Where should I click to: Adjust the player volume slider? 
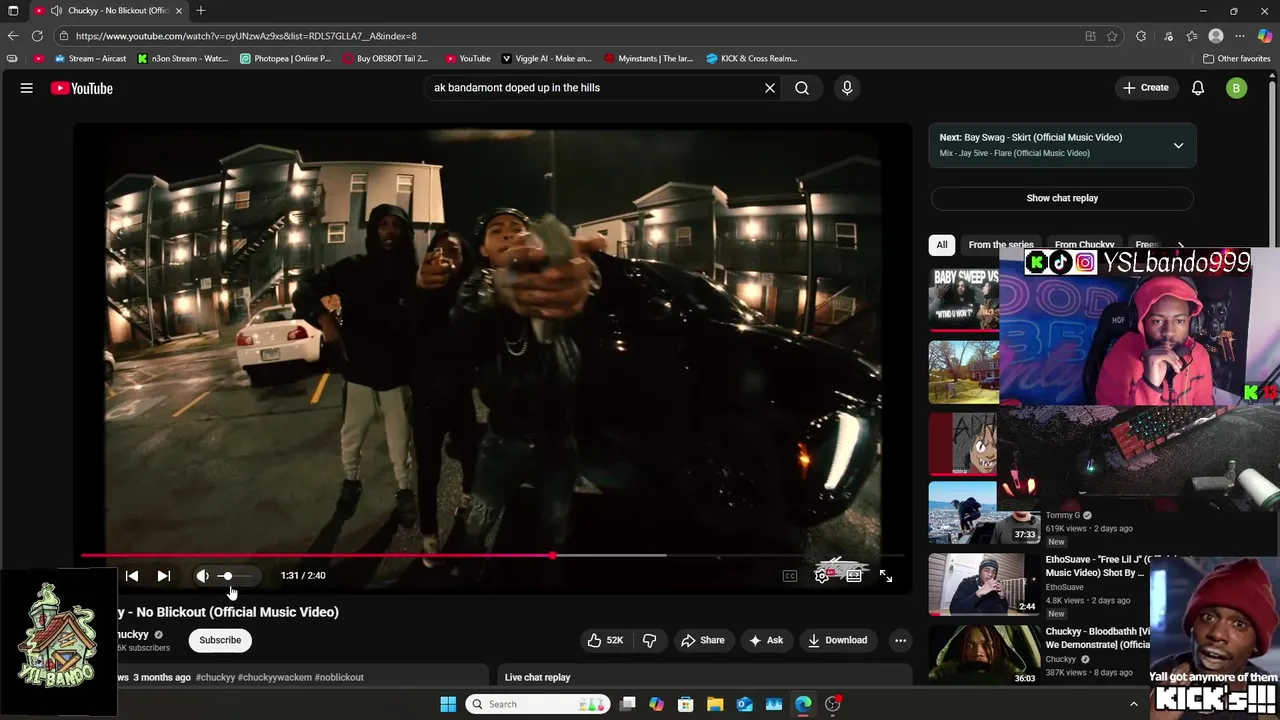coord(235,576)
